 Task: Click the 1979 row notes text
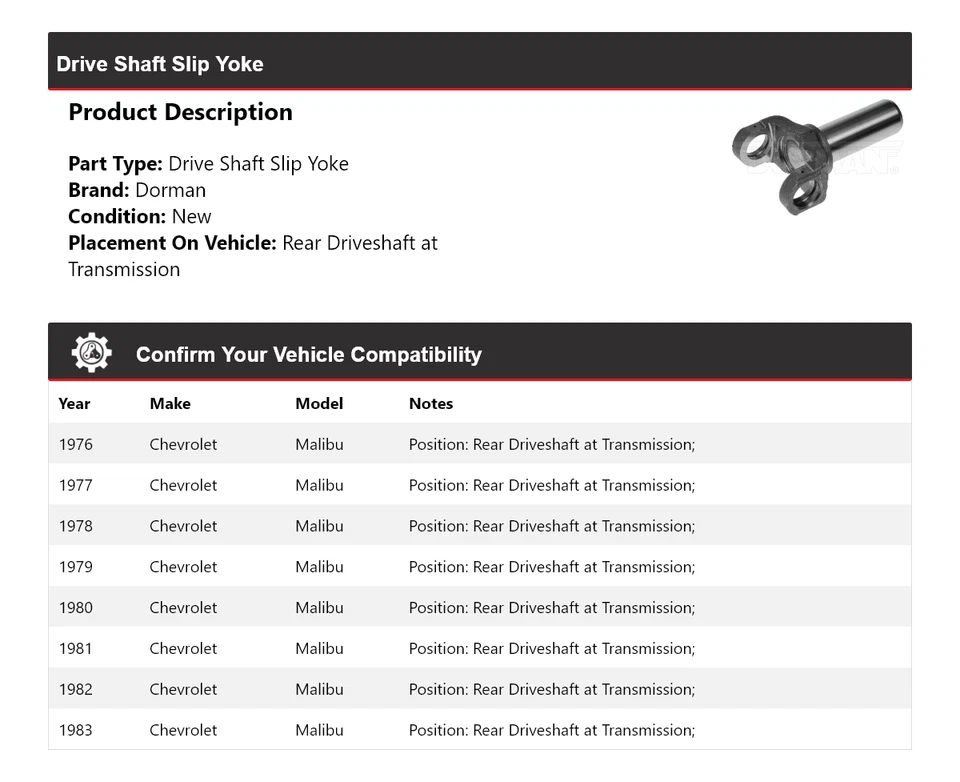(551, 567)
